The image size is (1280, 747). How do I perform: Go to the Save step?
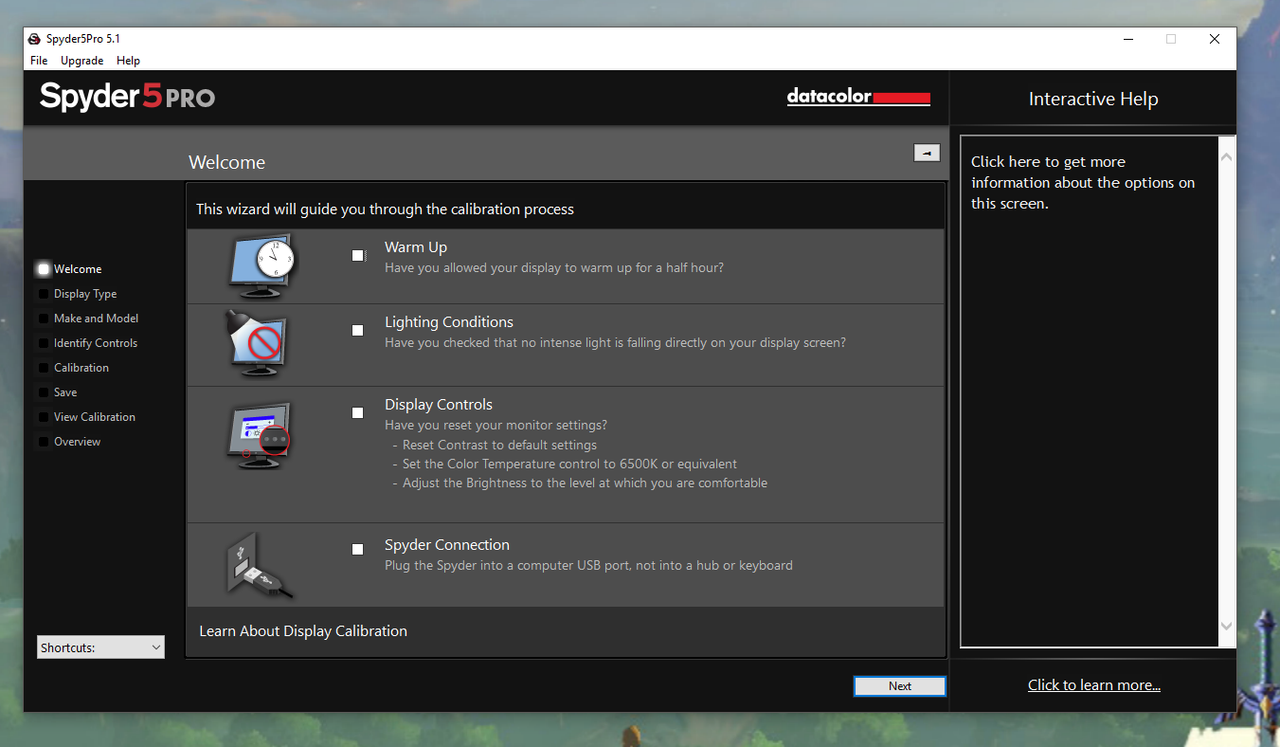[x=58, y=392]
